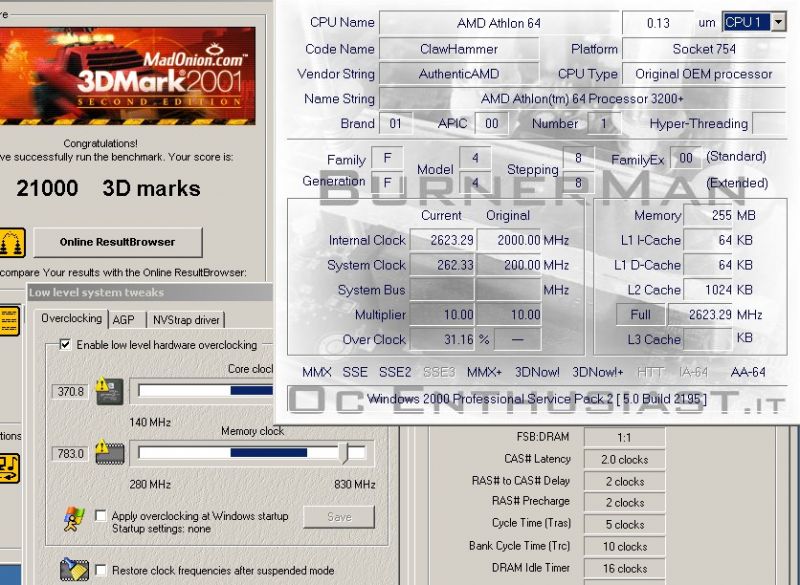The width and height of the screenshot is (800, 585).
Task: Click the Athlon 64 Processor 3200+ name string
Action: [x=582, y=98]
